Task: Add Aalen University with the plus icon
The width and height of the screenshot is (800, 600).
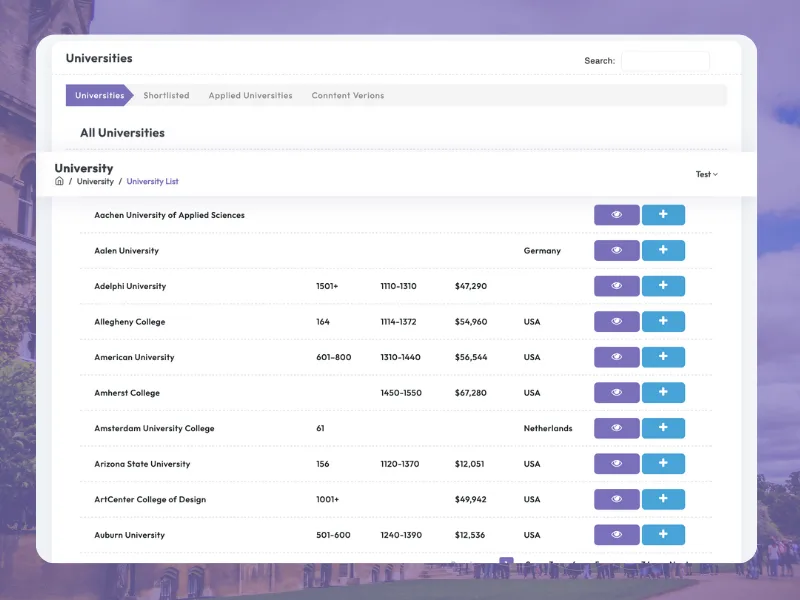Action: point(663,251)
